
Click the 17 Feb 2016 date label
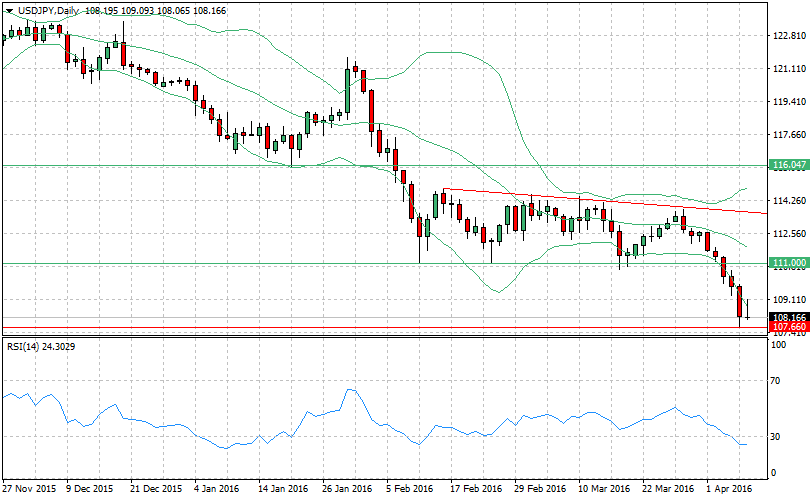click(475, 489)
